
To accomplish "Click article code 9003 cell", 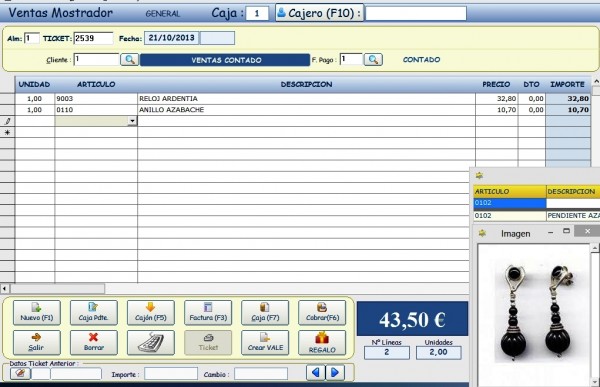I will point(96,99).
